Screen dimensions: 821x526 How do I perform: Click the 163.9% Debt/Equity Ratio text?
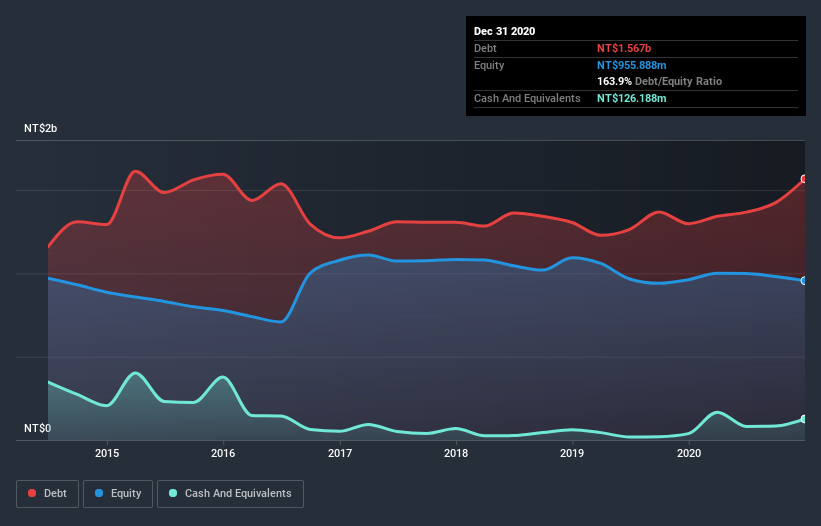point(659,82)
